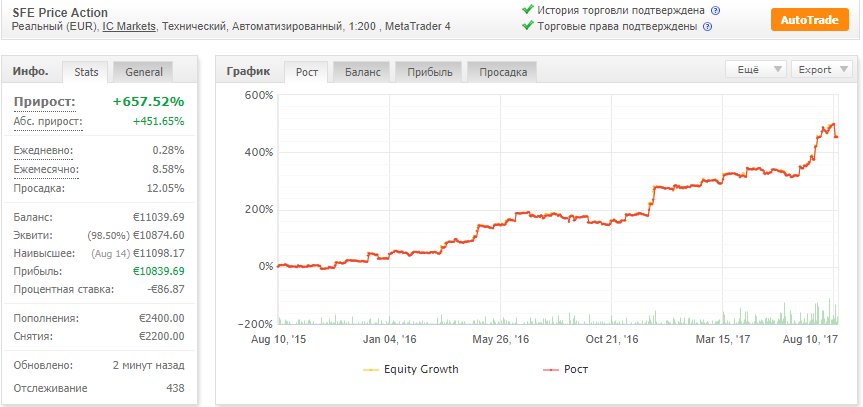Open the IC Markets broker link
This screenshot has width=863, height=407.
click(129, 26)
